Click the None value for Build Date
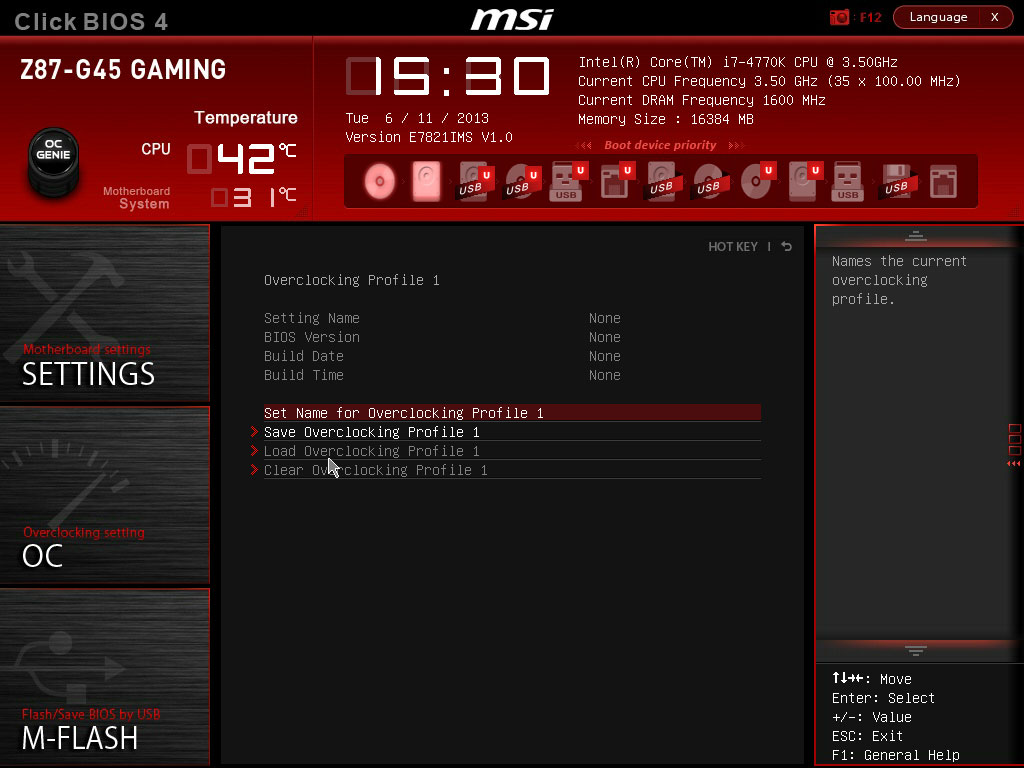1024x768 pixels. coord(605,356)
